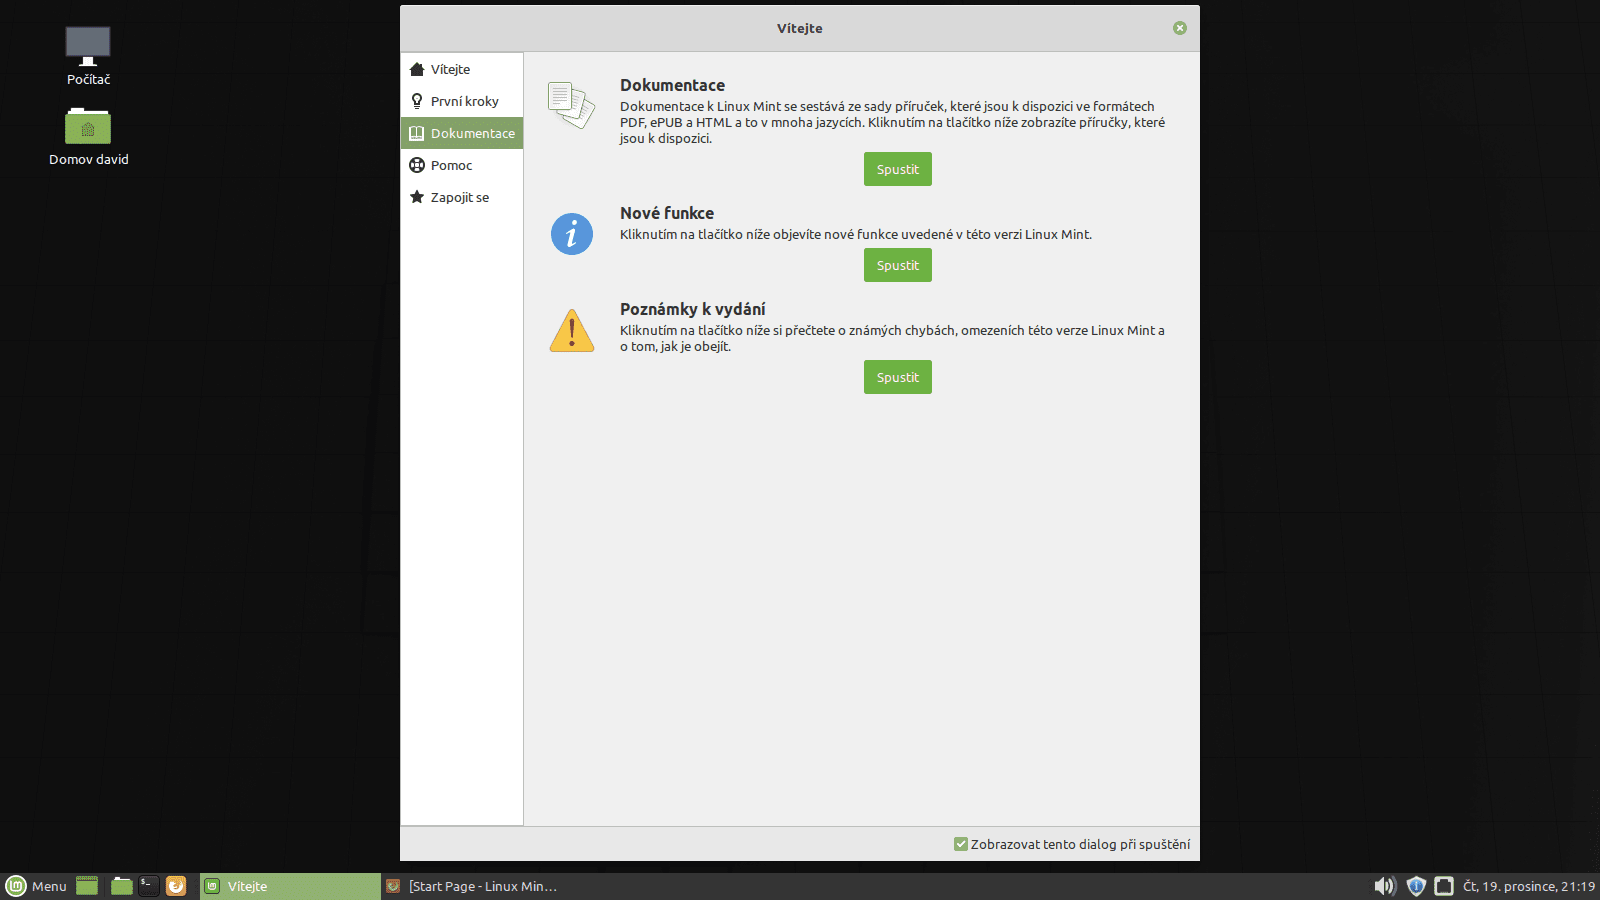This screenshot has width=1600, height=900.
Task: Open the terminal from the taskbar
Action: pyautogui.click(x=147, y=886)
